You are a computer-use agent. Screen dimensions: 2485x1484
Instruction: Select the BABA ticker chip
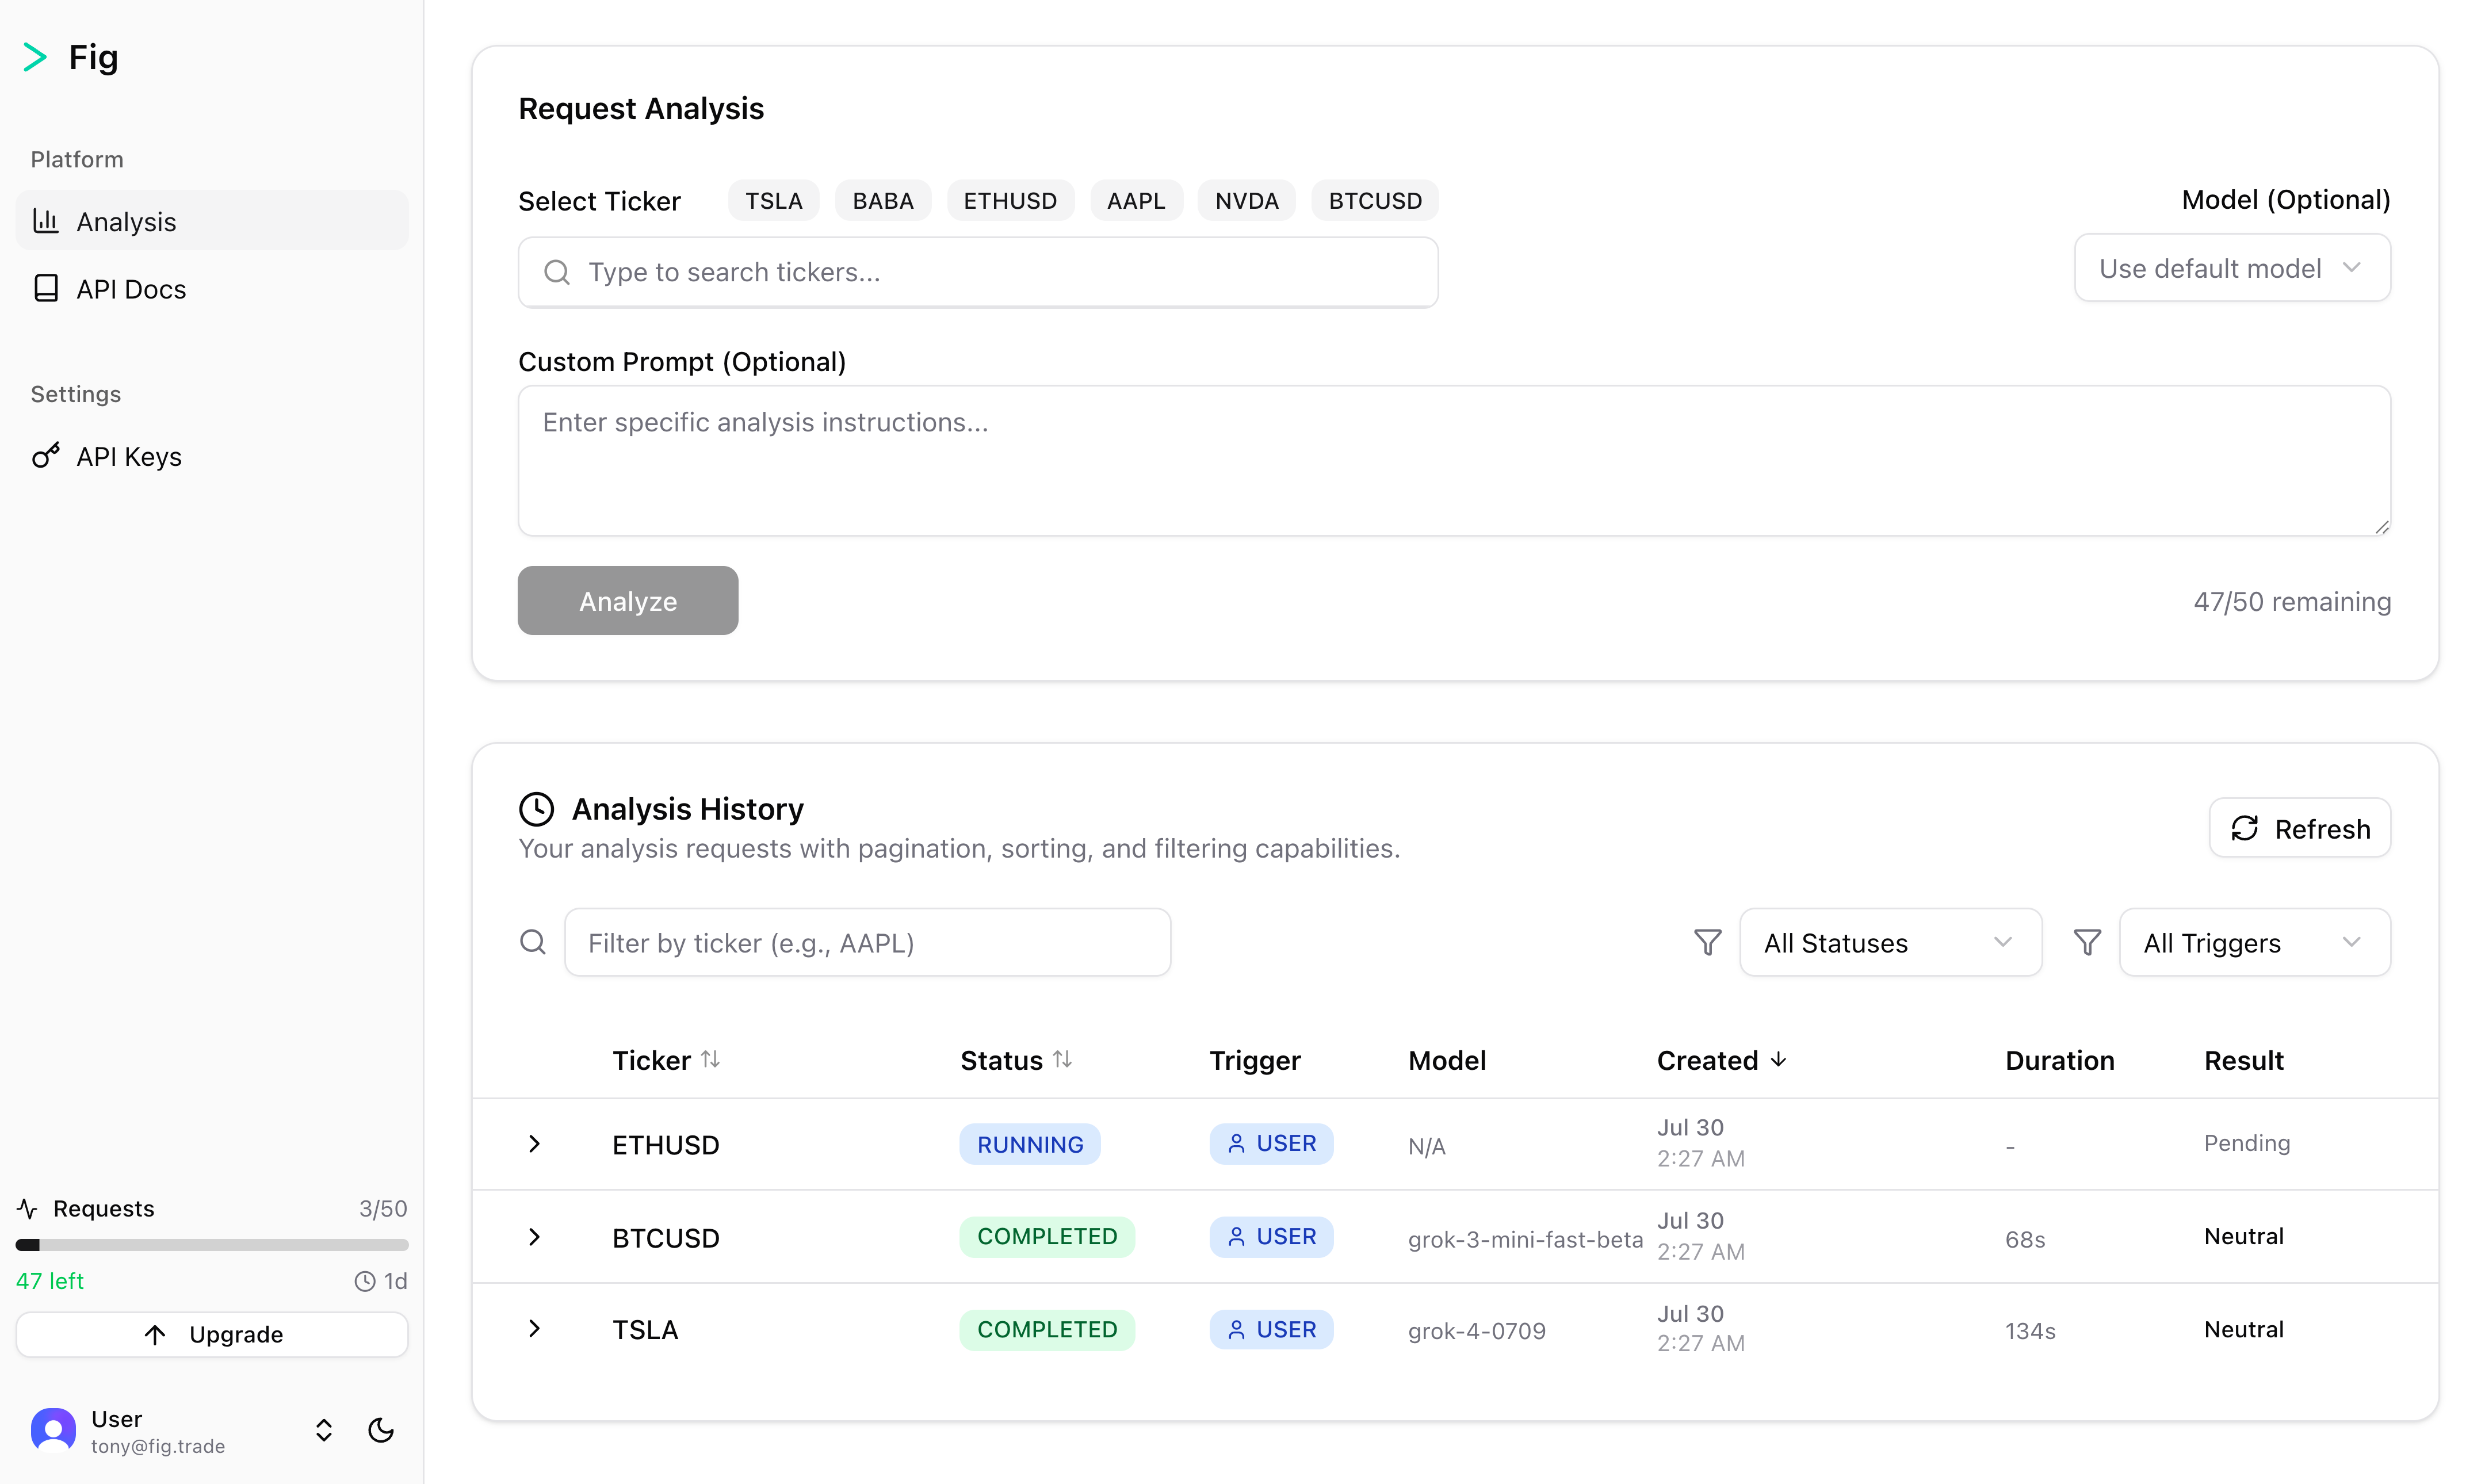(883, 200)
